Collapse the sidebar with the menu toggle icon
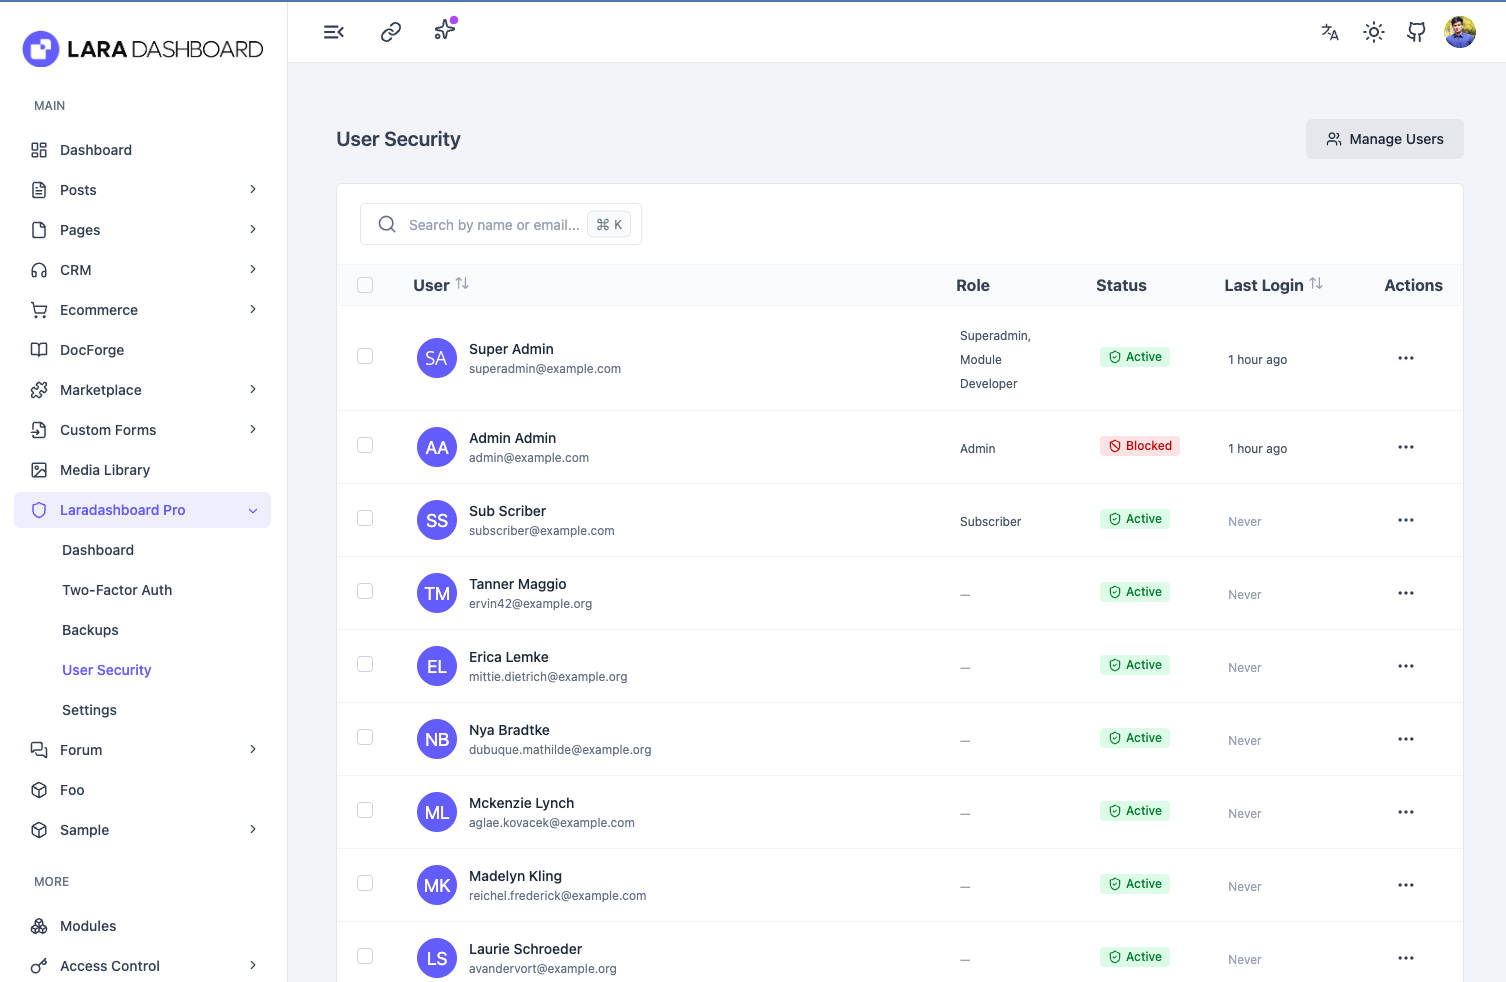This screenshot has height=982, width=1506. 334,32
